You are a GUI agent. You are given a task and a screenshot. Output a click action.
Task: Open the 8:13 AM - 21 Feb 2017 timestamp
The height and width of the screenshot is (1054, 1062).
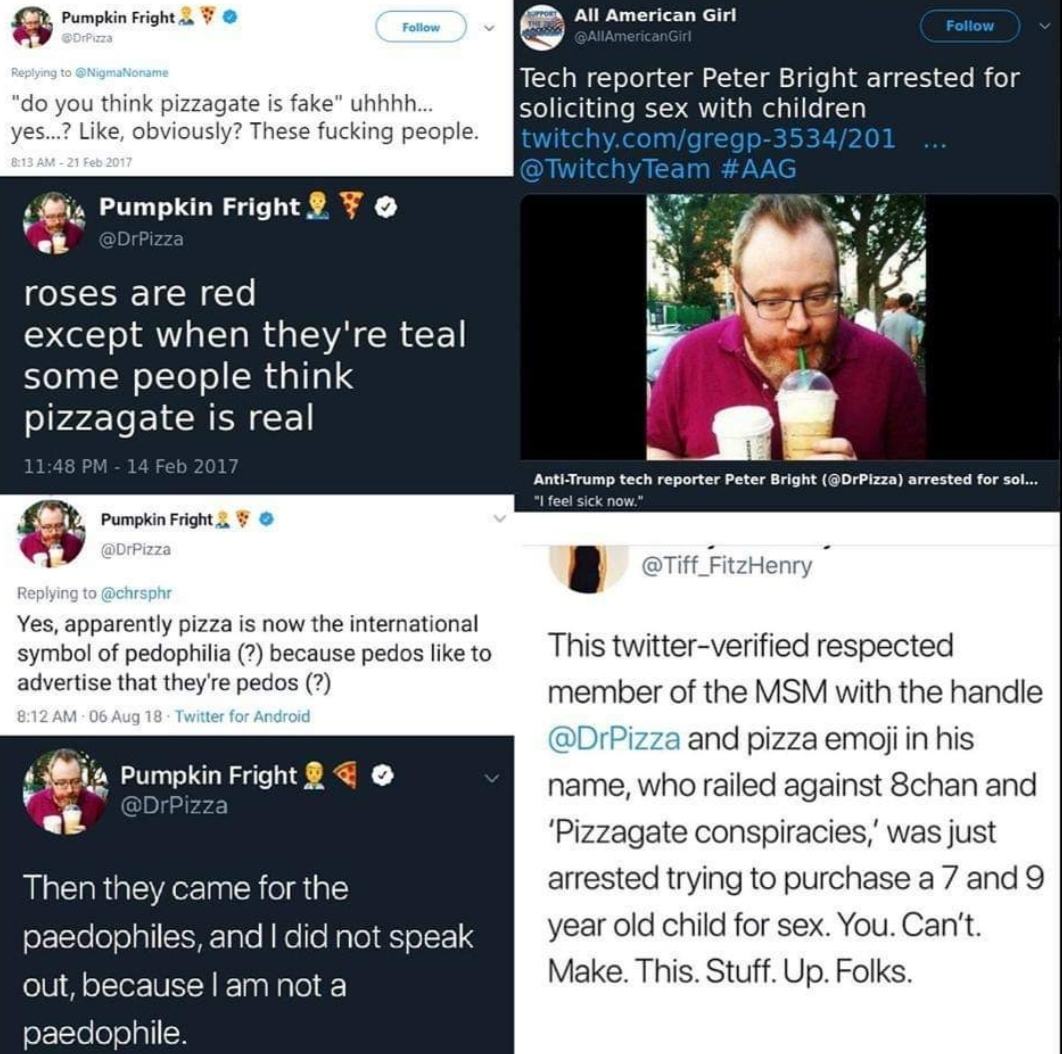[x=71, y=162]
